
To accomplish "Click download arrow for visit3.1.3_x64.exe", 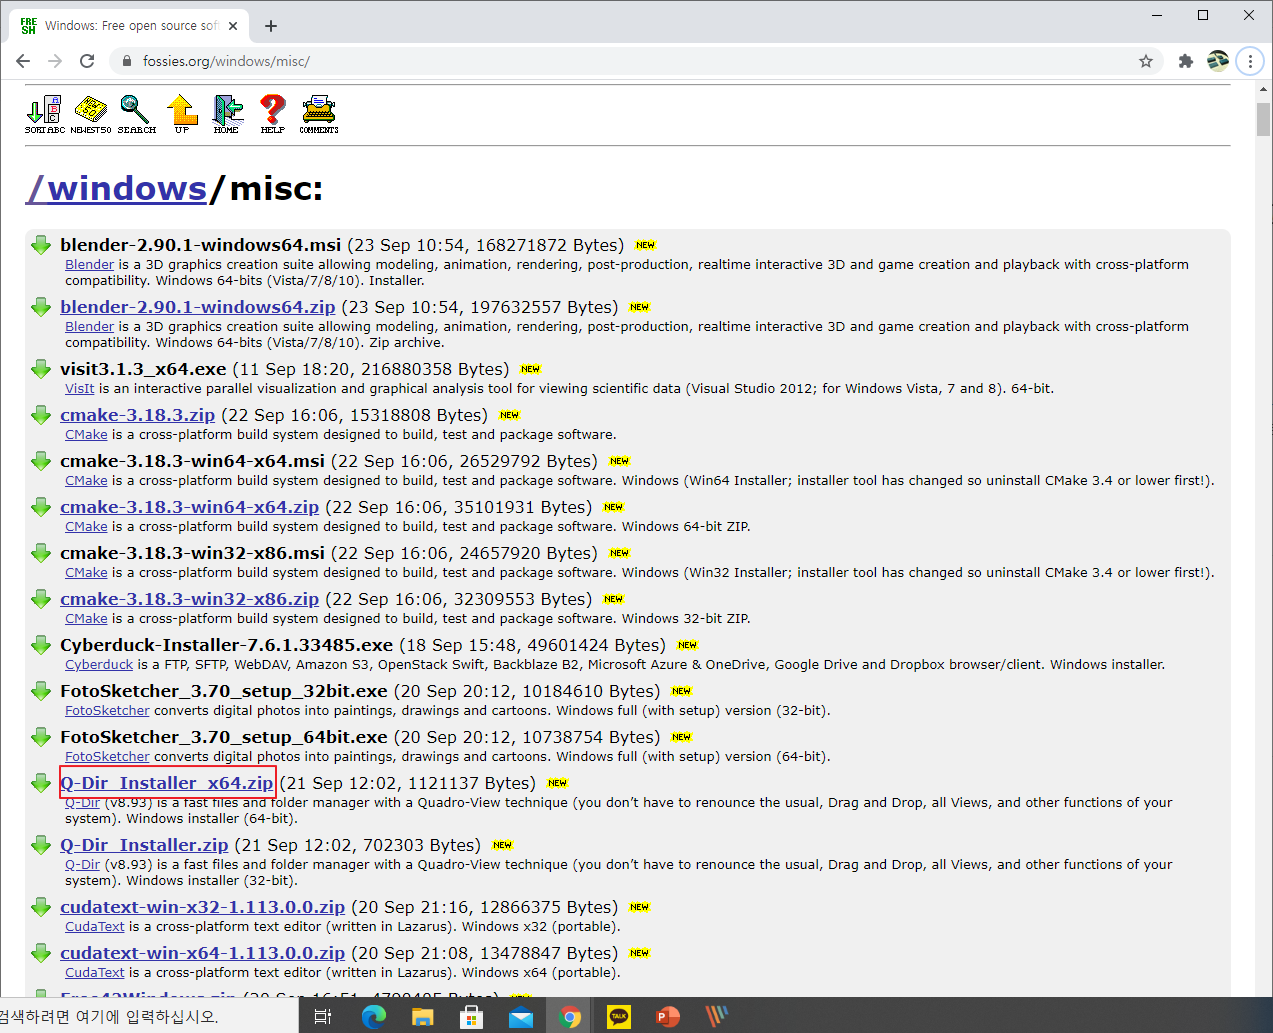I will [x=41, y=369].
